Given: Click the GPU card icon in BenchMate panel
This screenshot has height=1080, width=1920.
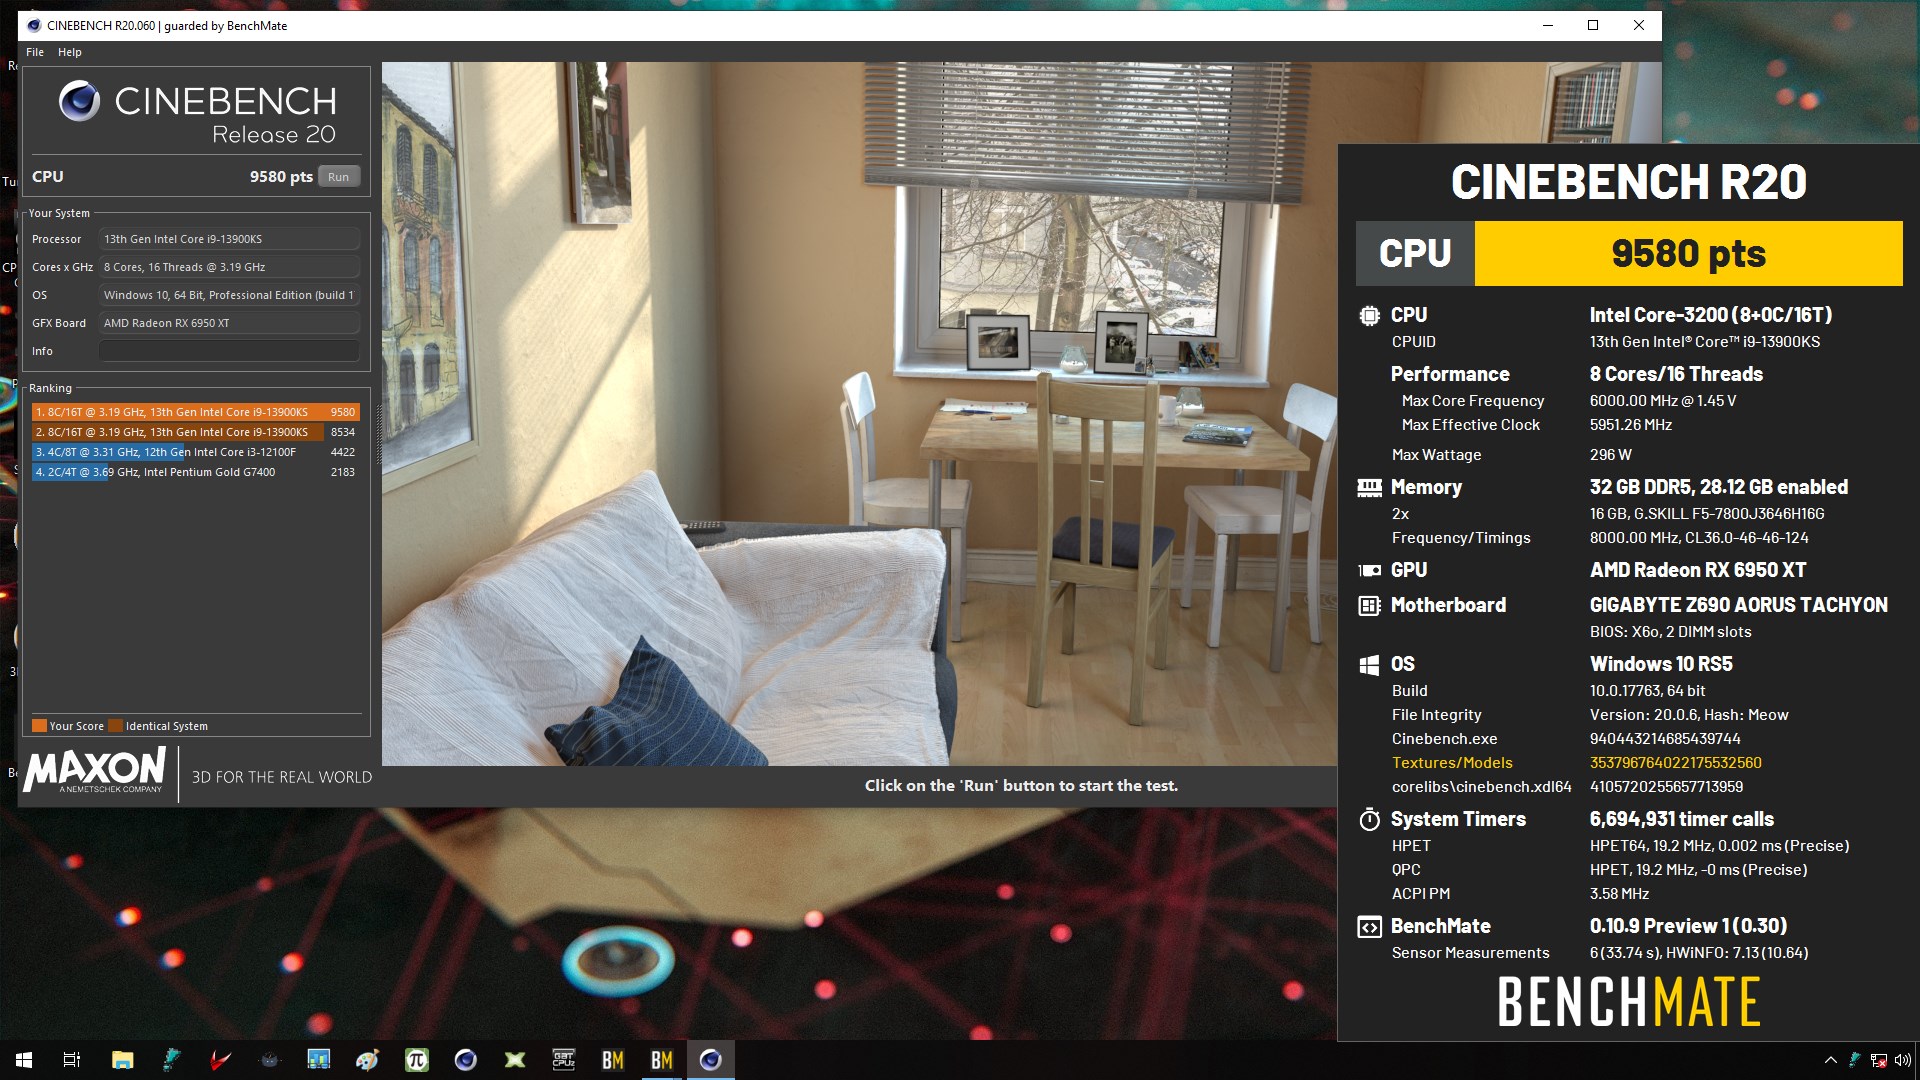Looking at the screenshot, I should [x=1369, y=571].
